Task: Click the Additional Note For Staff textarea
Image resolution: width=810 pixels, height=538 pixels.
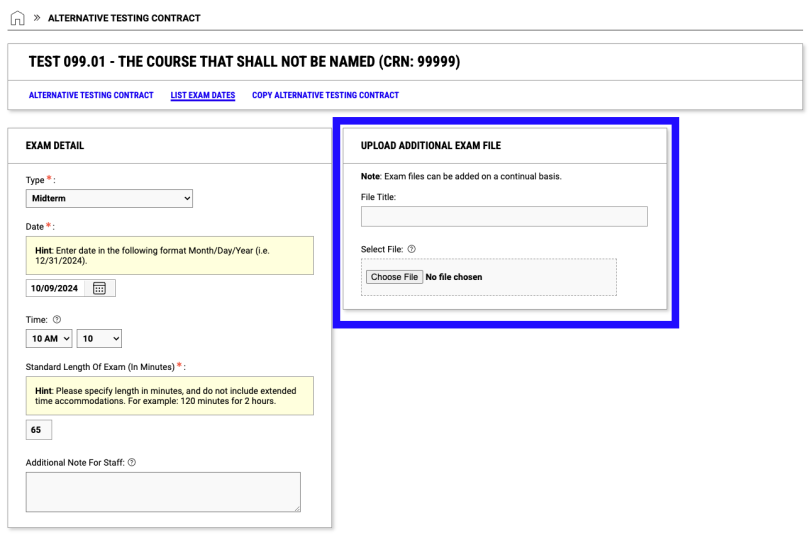Action: pos(163,492)
